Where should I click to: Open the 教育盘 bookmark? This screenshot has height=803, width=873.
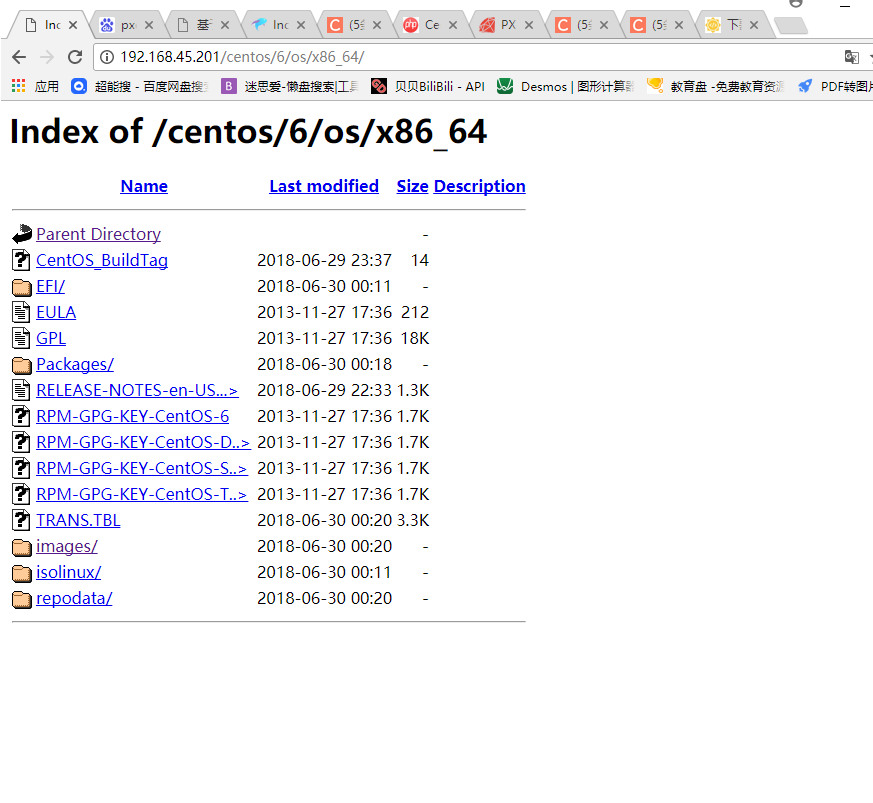coord(715,86)
